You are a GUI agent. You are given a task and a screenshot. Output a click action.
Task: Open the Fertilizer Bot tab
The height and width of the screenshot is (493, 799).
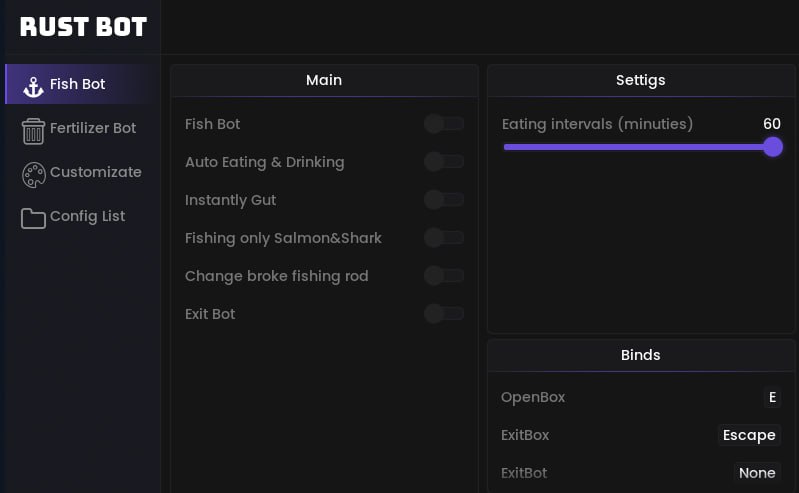[93, 128]
